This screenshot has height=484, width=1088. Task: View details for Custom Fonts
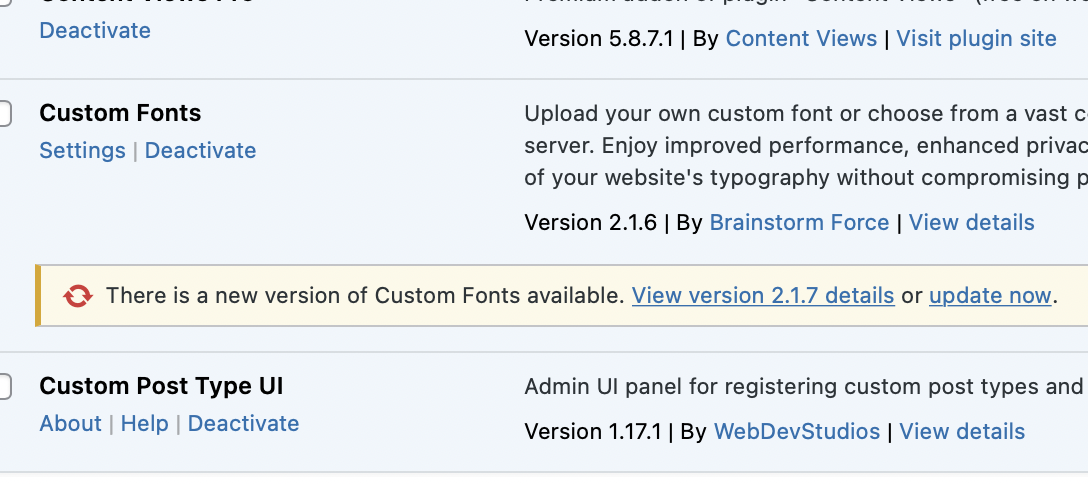pyautogui.click(x=971, y=223)
